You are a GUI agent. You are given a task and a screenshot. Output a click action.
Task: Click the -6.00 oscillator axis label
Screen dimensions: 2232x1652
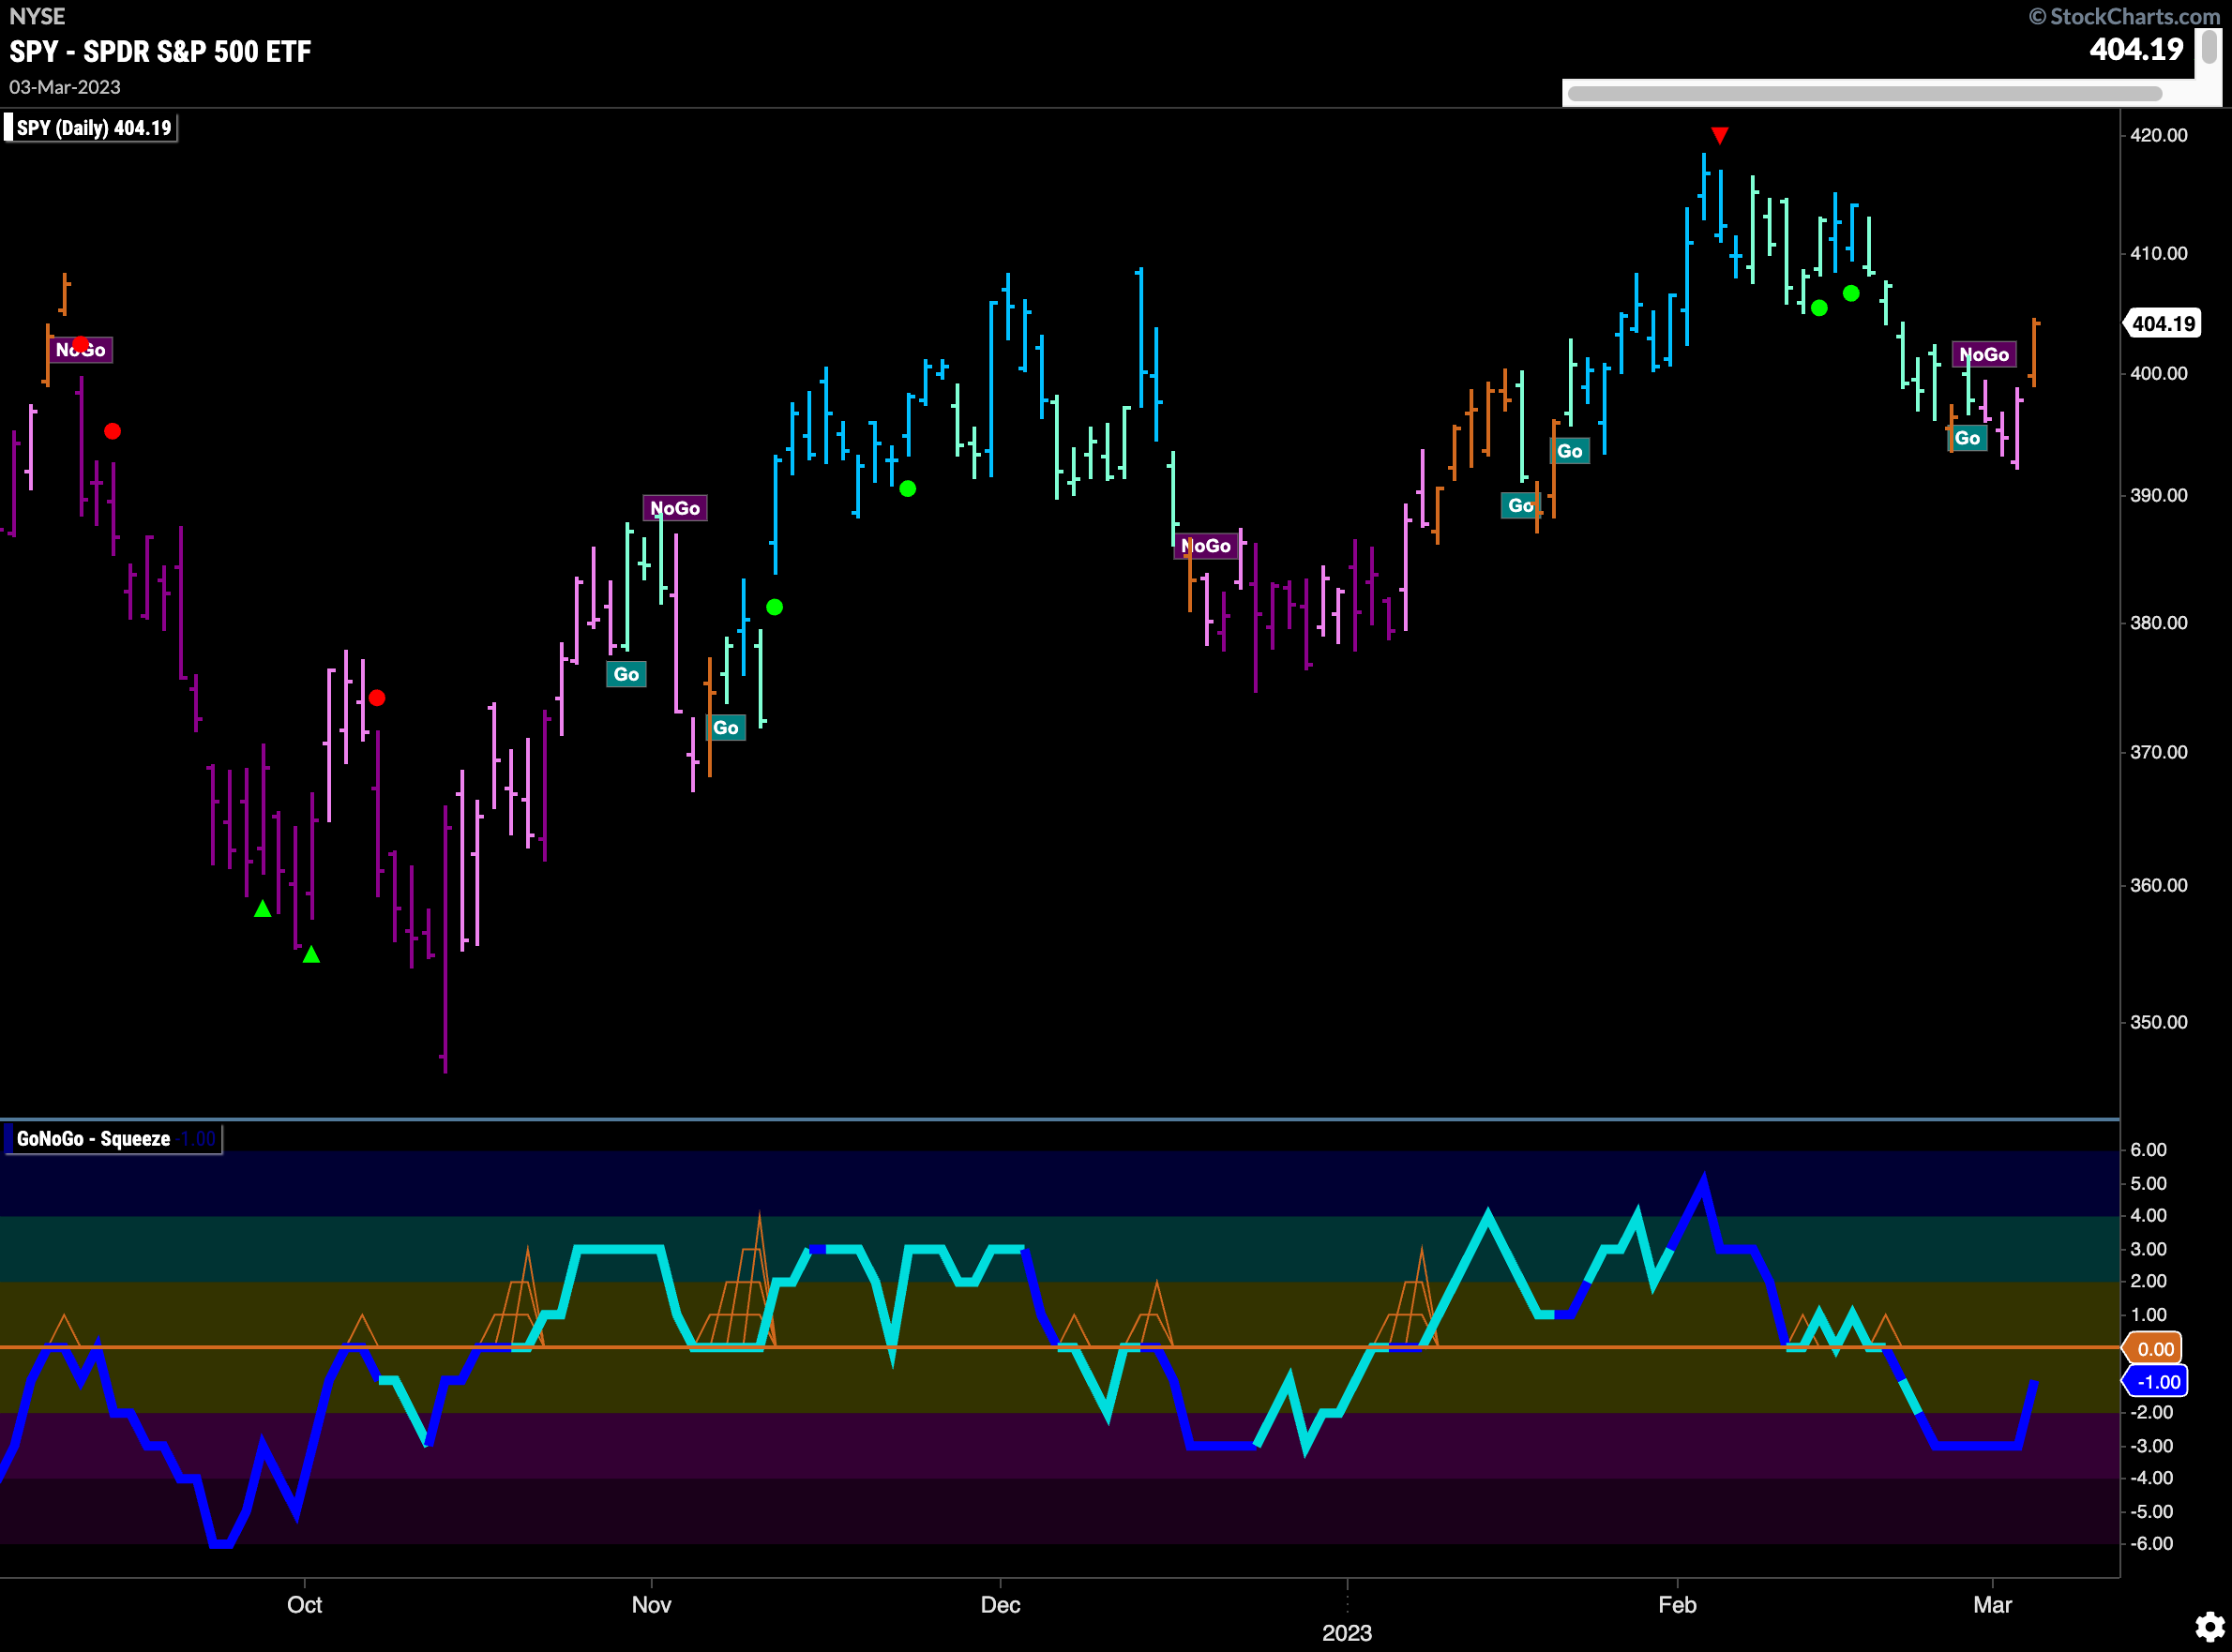click(2150, 1544)
